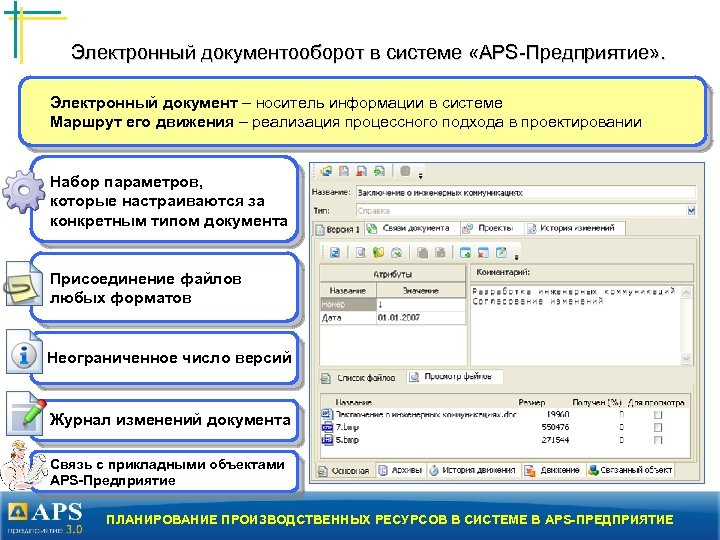Click the Для просмотра column header

(656, 403)
